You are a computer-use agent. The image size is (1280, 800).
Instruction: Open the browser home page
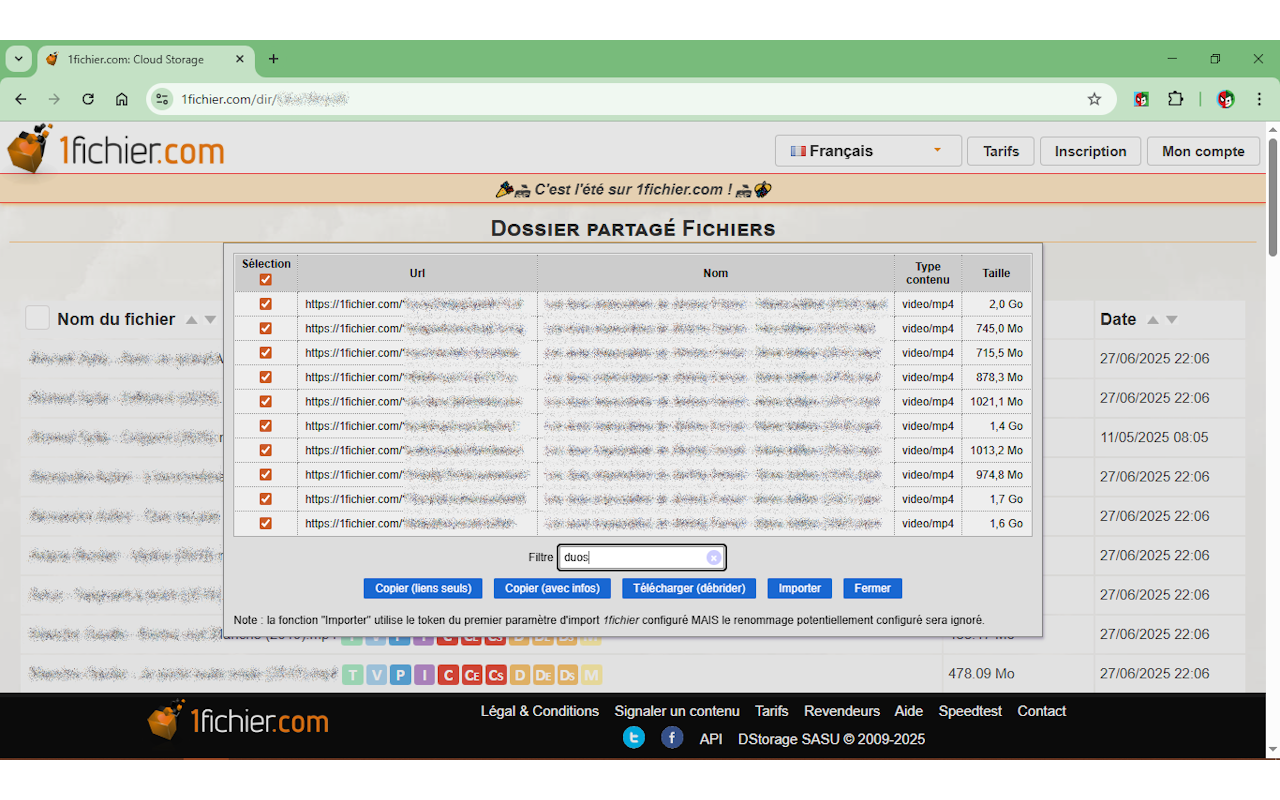click(x=122, y=99)
